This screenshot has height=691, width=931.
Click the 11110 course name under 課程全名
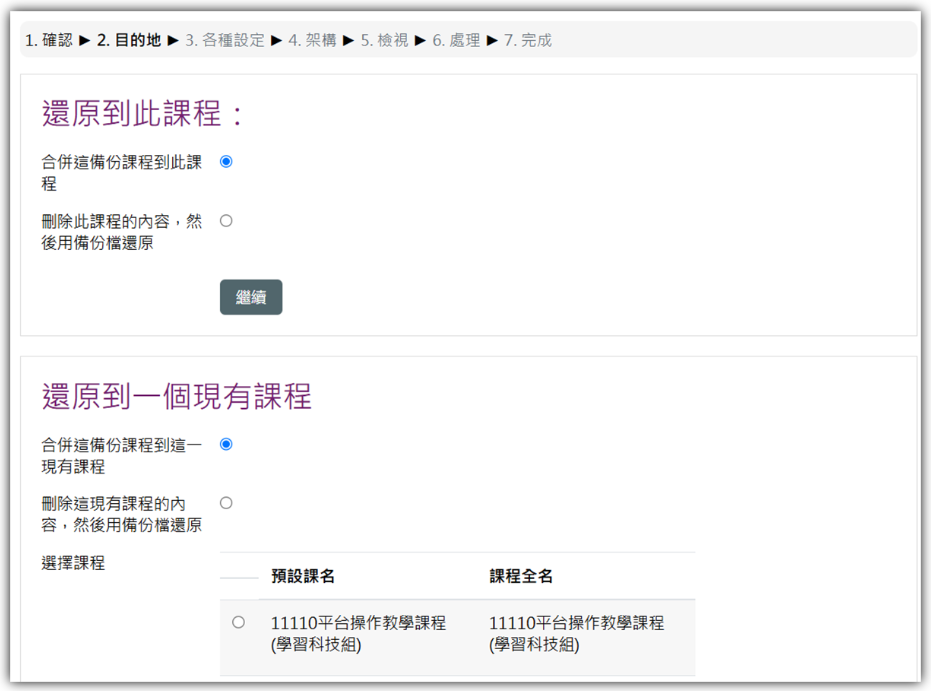coord(576,633)
